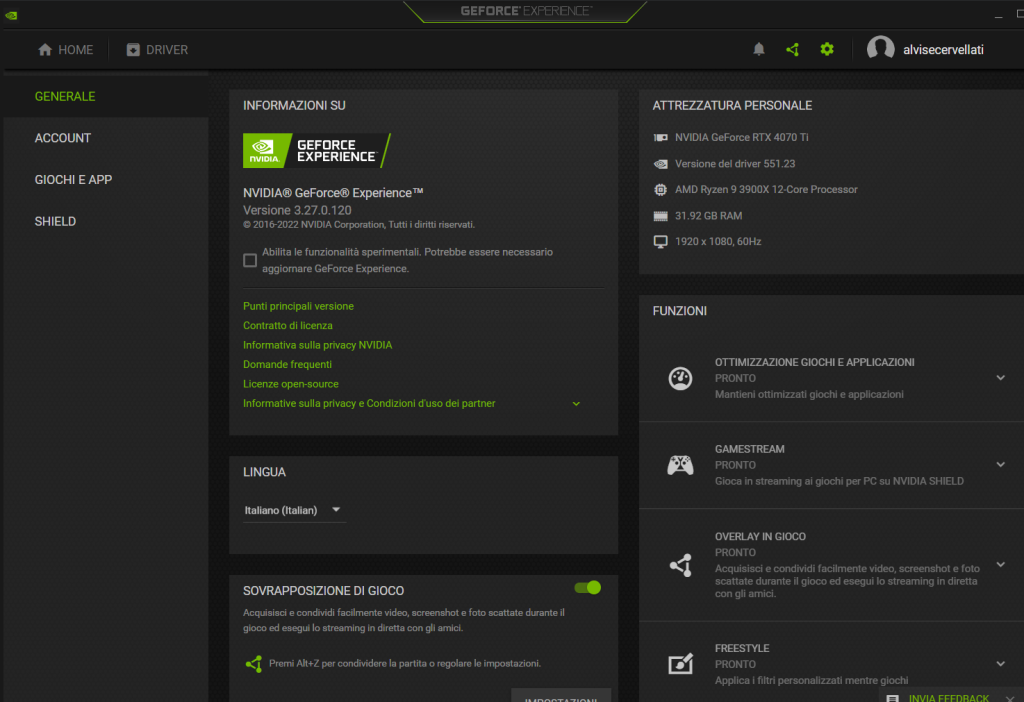Open Giochi e App settings section
Screen dimensions: 1024x702
pyautogui.click(x=73, y=180)
